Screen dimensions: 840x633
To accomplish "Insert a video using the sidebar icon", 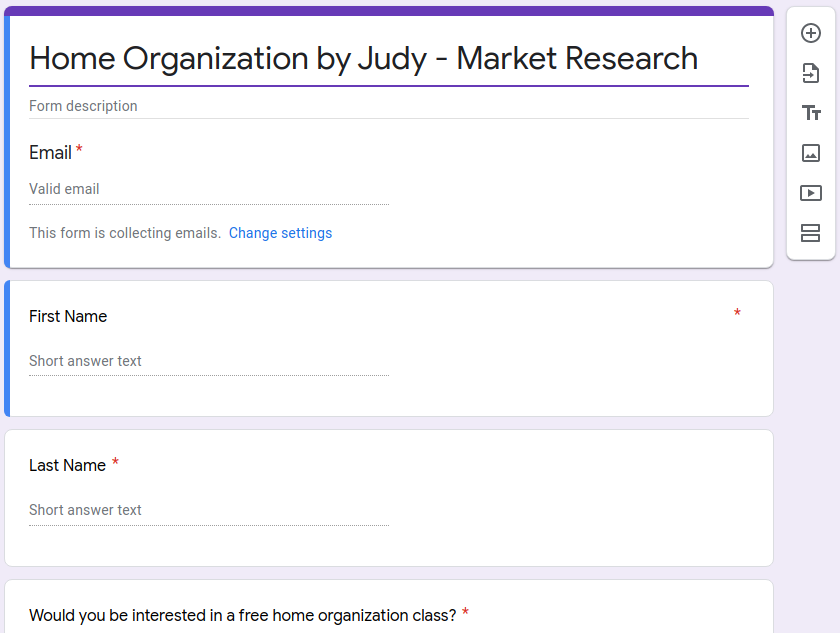I will (x=811, y=193).
